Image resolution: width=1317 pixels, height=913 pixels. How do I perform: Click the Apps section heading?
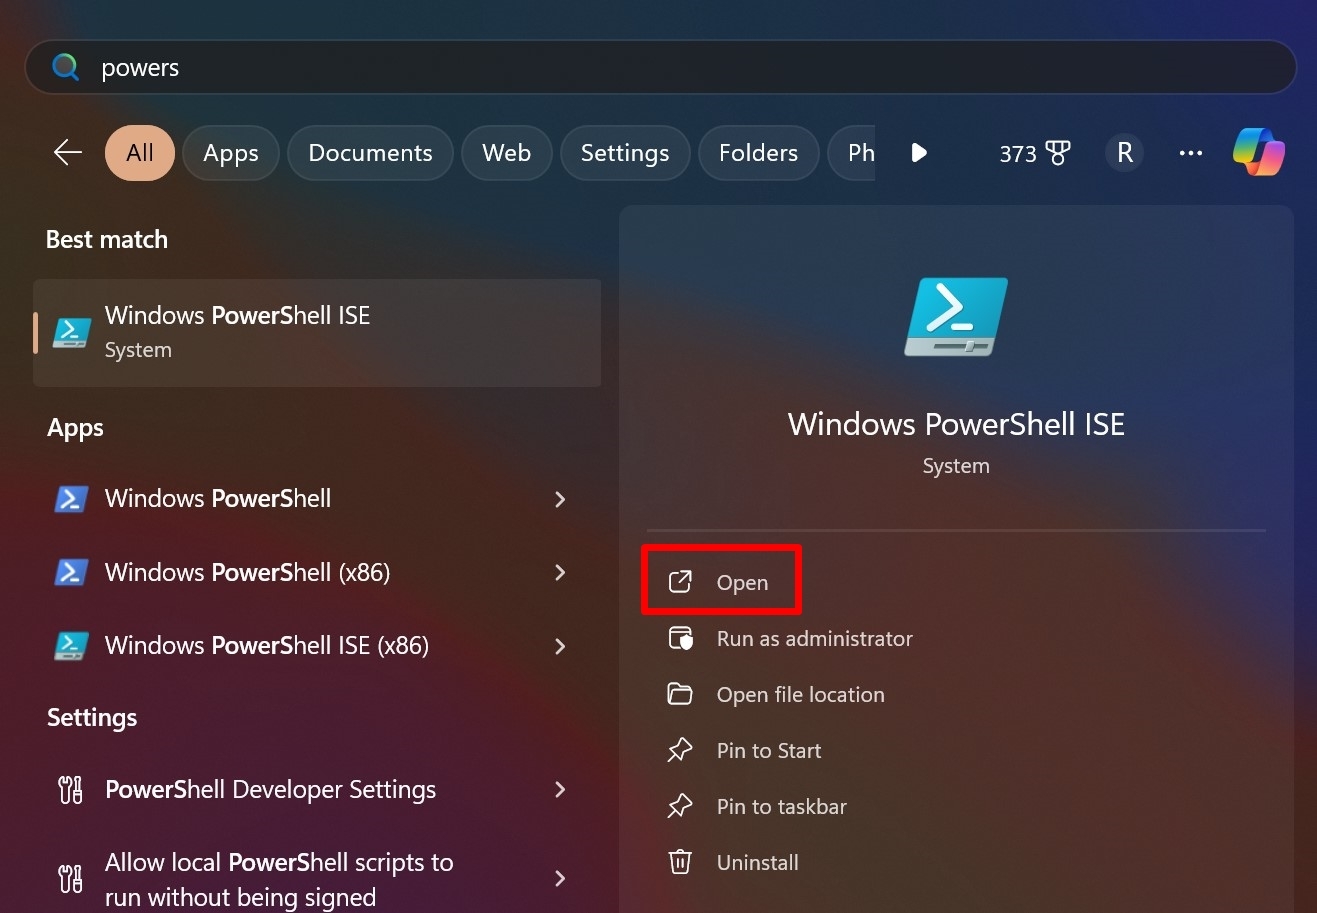[x=75, y=428]
